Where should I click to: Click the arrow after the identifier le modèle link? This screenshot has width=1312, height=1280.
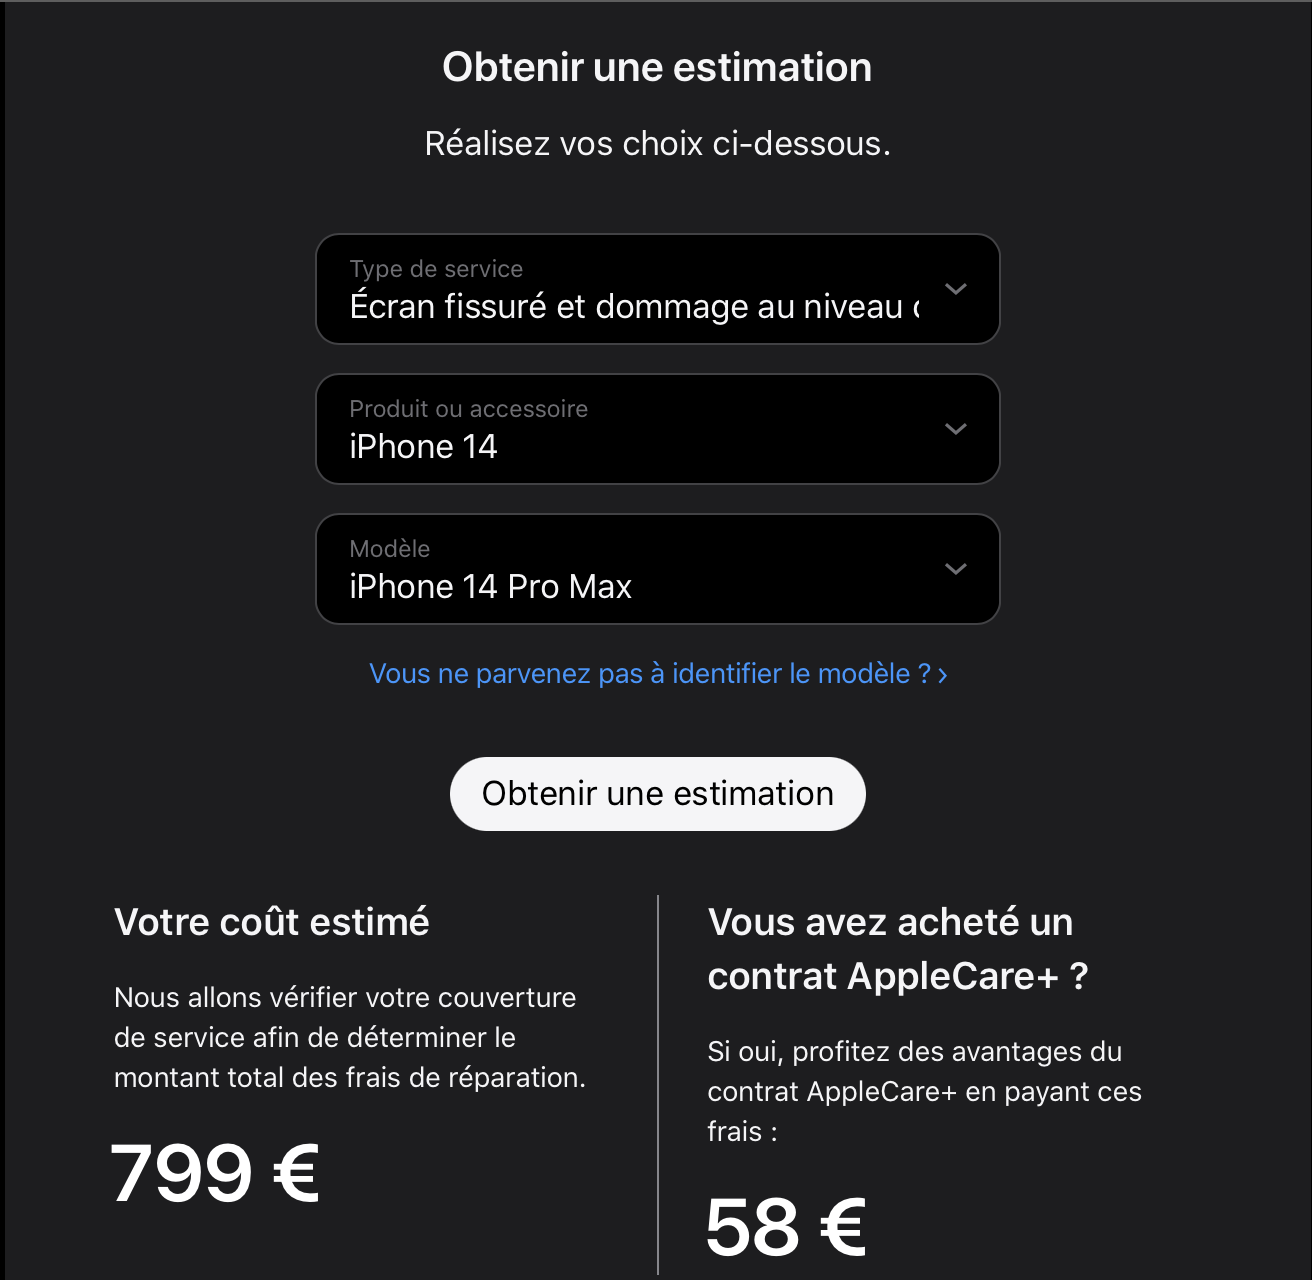click(943, 675)
